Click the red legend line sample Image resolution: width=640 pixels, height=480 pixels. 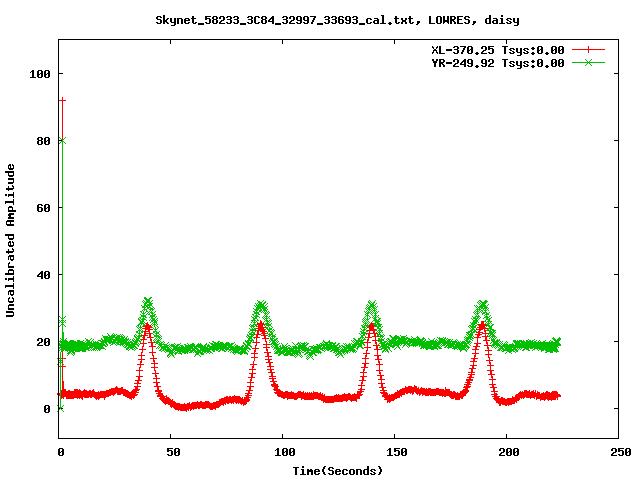588,50
